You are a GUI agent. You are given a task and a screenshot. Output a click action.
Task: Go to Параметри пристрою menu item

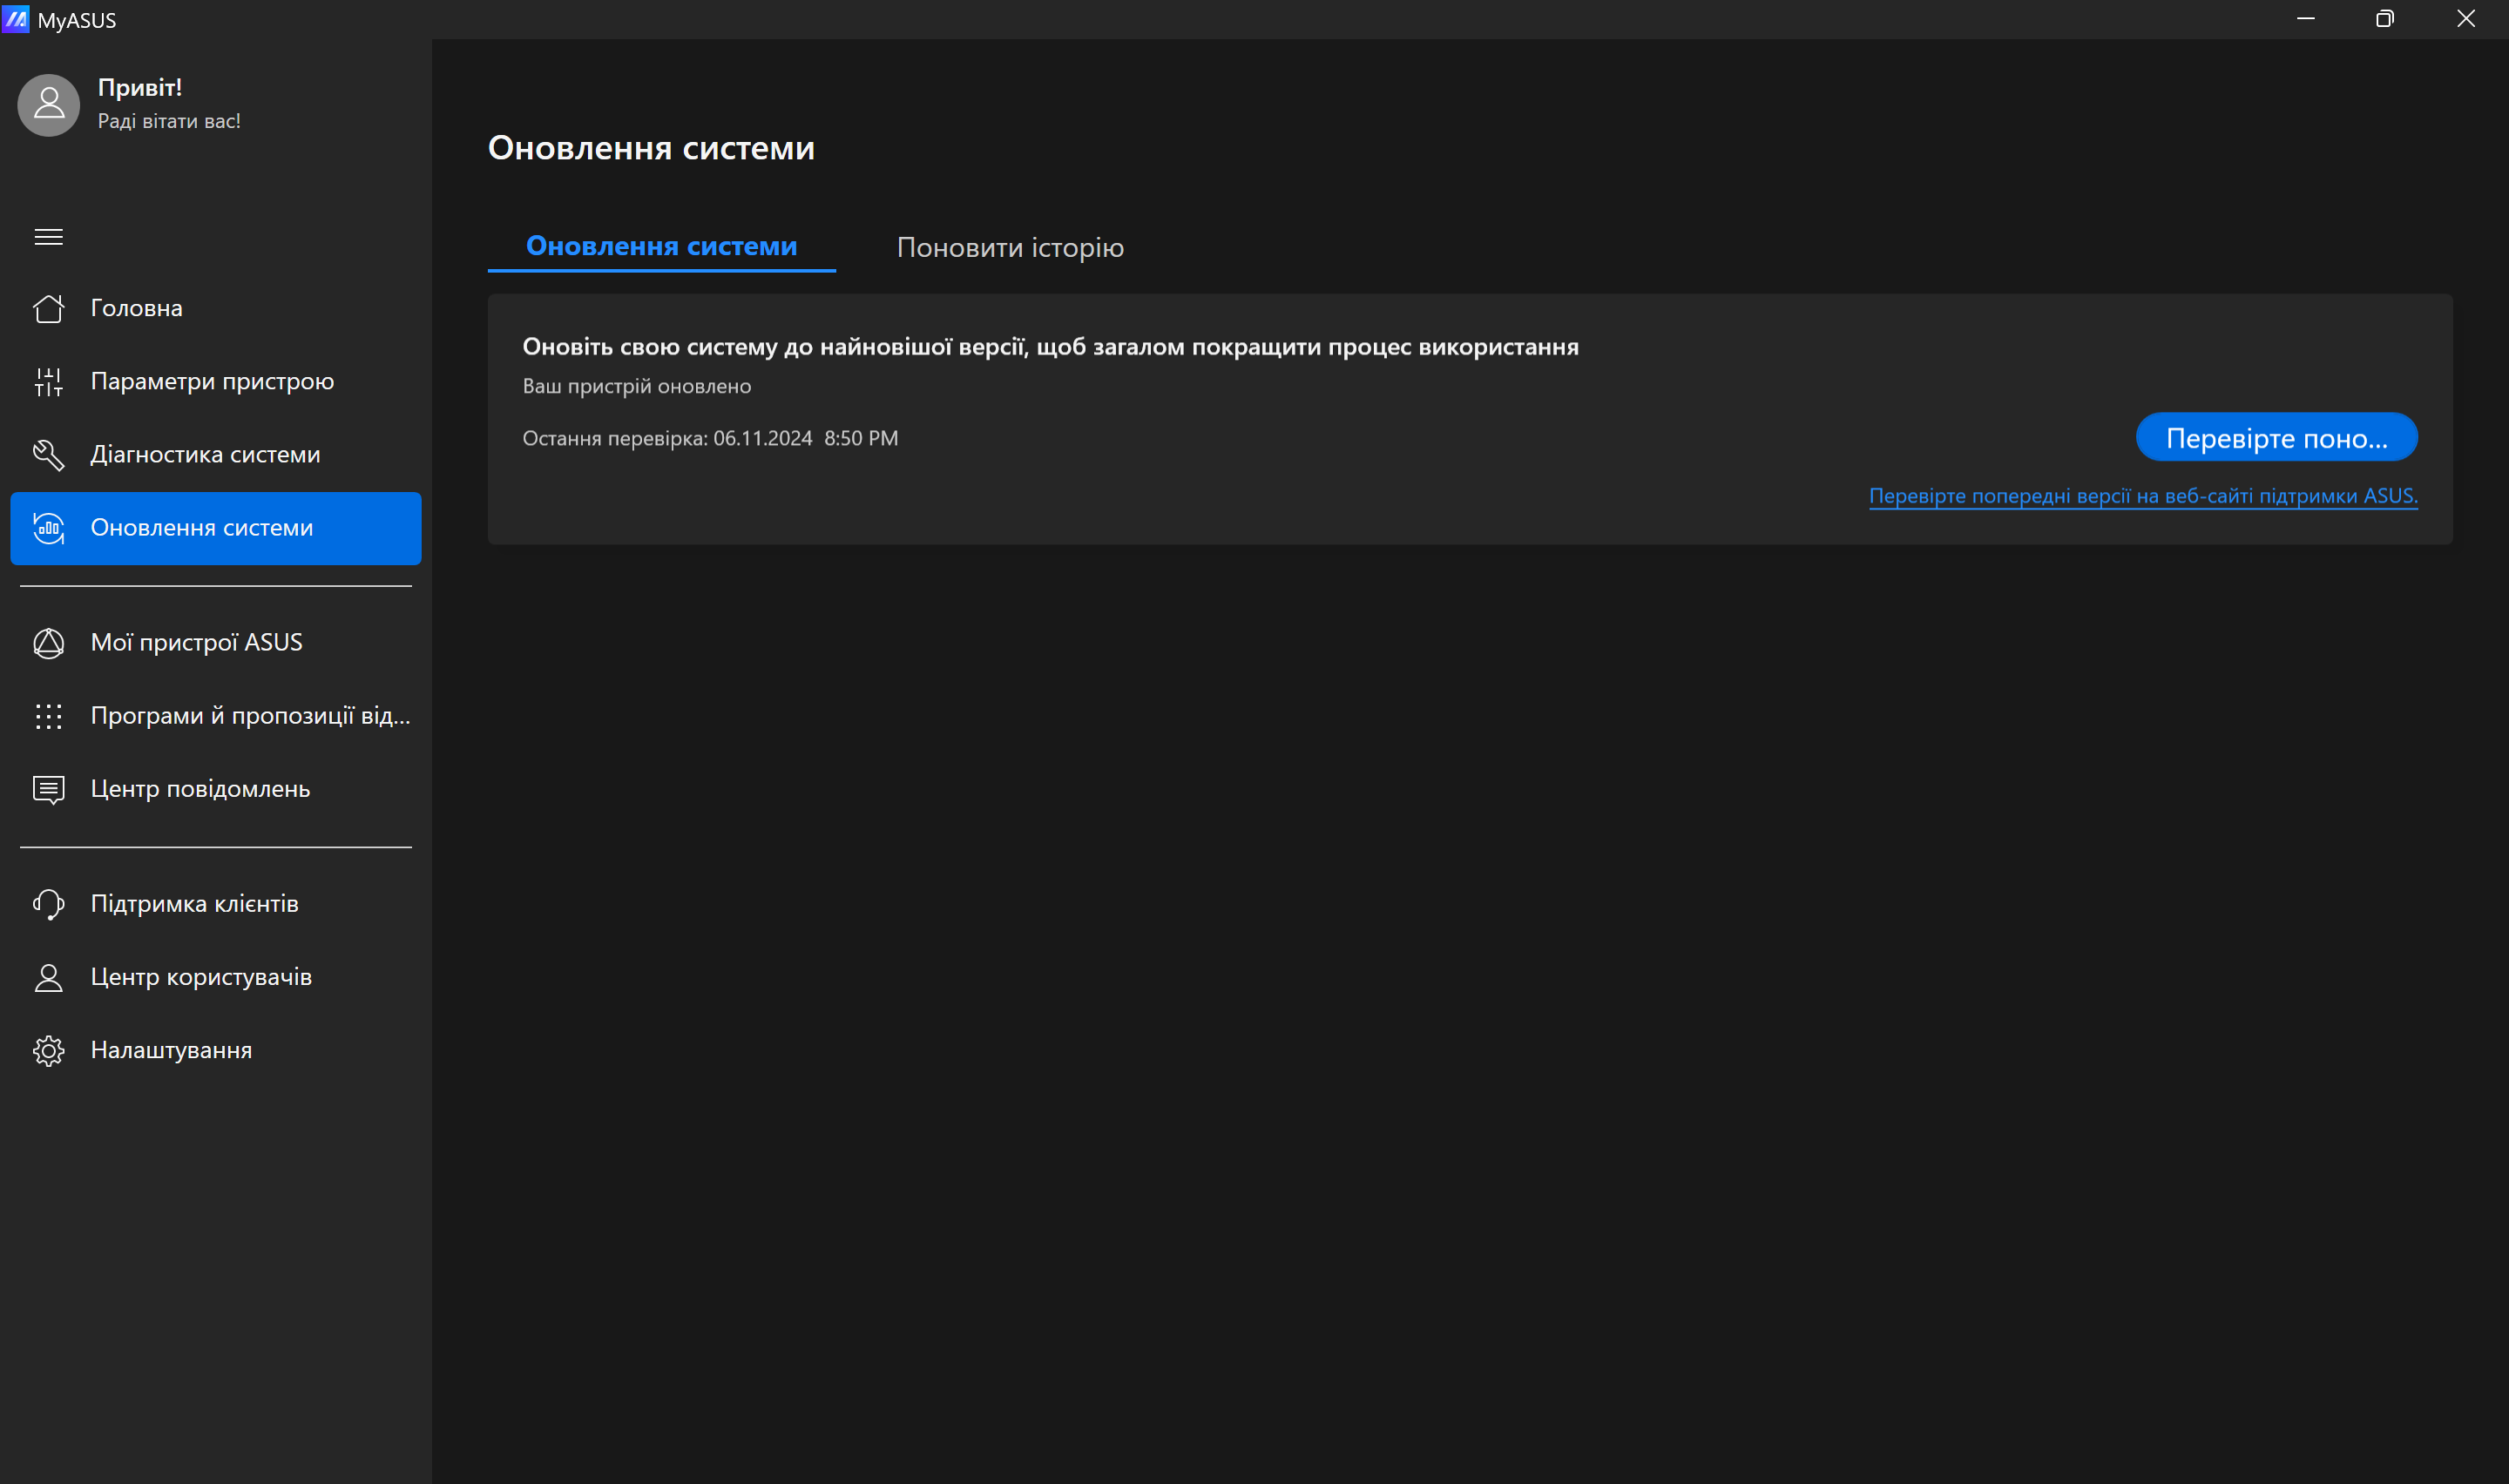click(x=212, y=381)
